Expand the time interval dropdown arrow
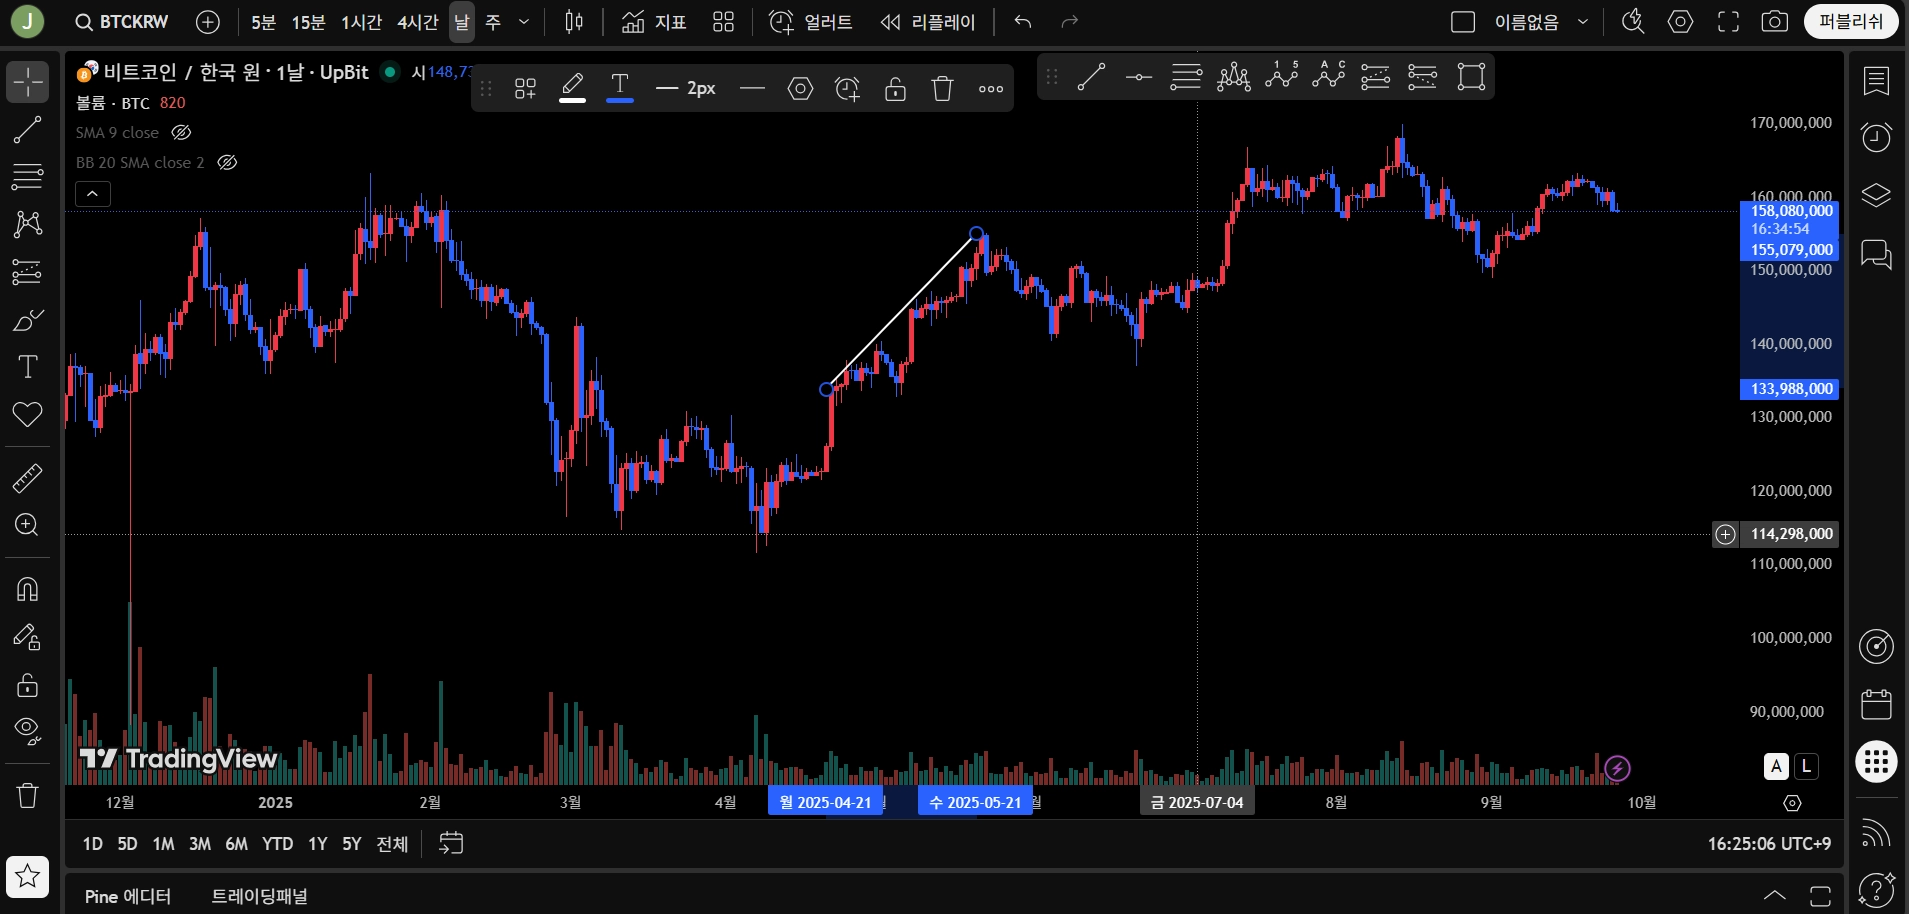 click(x=524, y=22)
